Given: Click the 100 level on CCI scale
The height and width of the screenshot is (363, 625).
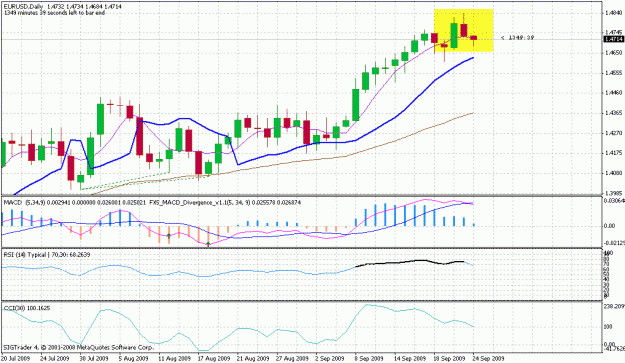Looking at the screenshot, I should point(609,327).
